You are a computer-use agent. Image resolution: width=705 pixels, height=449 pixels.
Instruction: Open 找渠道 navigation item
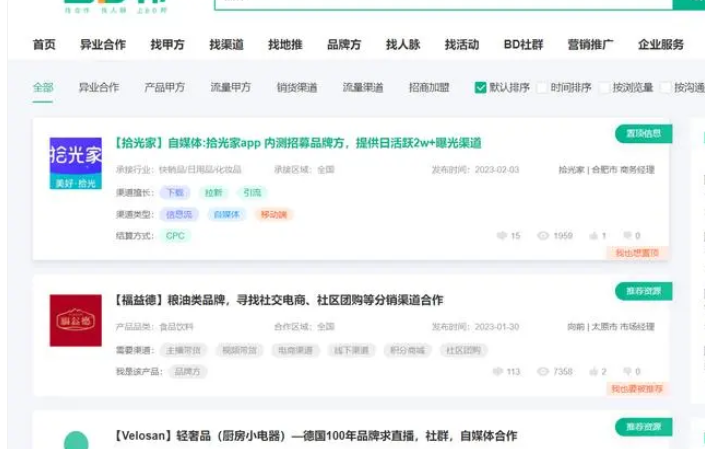226,44
